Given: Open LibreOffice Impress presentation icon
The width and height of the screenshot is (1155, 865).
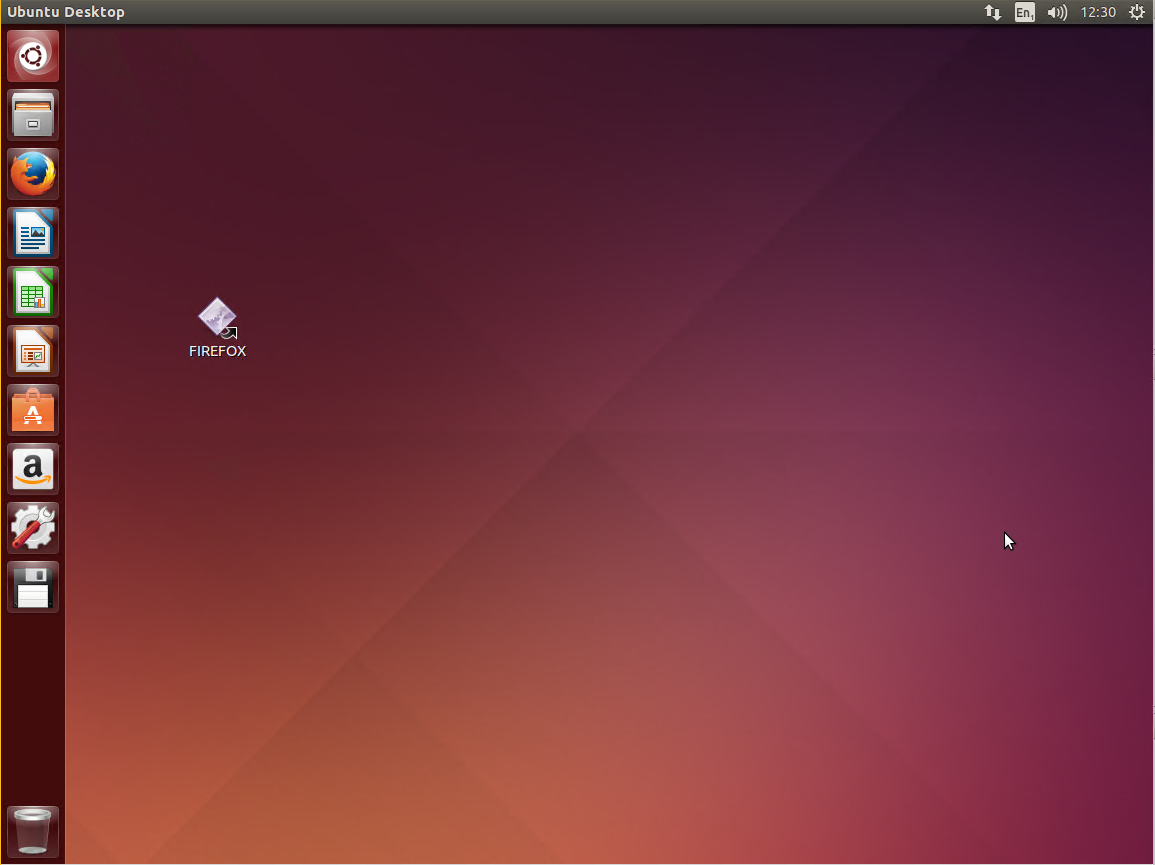Looking at the screenshot, I should pos(33,351).
